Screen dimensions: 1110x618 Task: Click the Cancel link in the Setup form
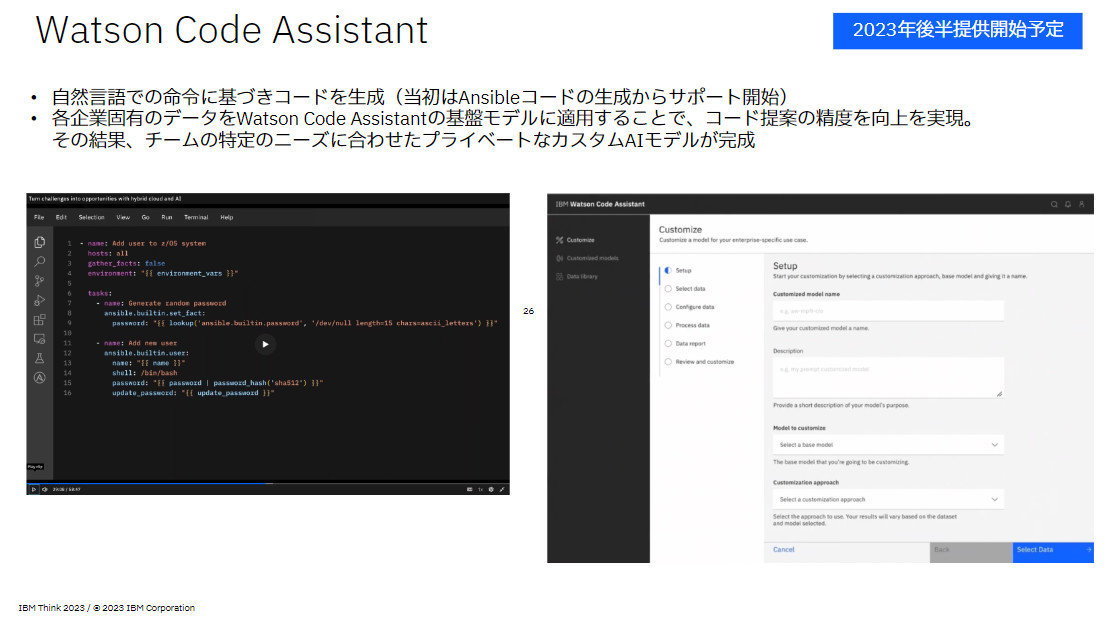[783, 550]
